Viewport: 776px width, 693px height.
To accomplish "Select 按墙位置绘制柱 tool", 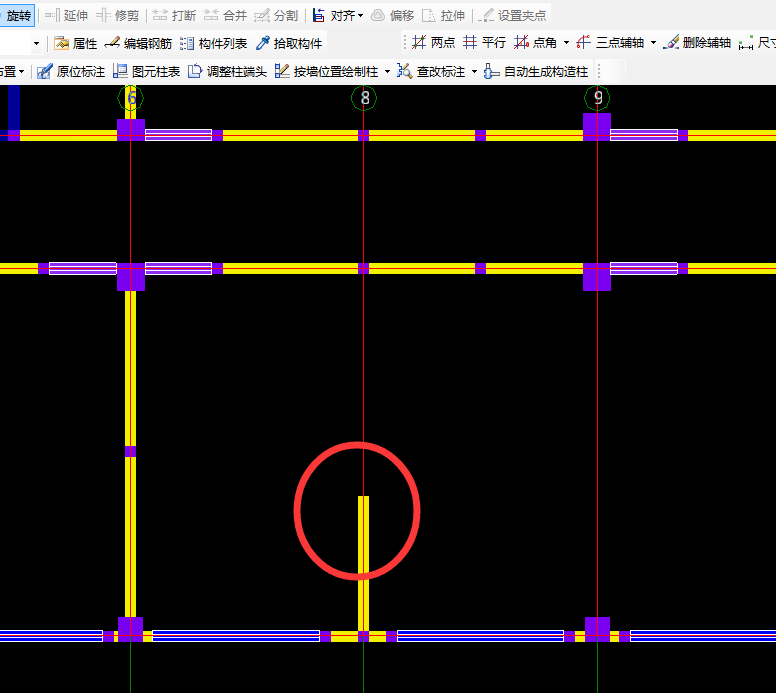I will (327, 72).
